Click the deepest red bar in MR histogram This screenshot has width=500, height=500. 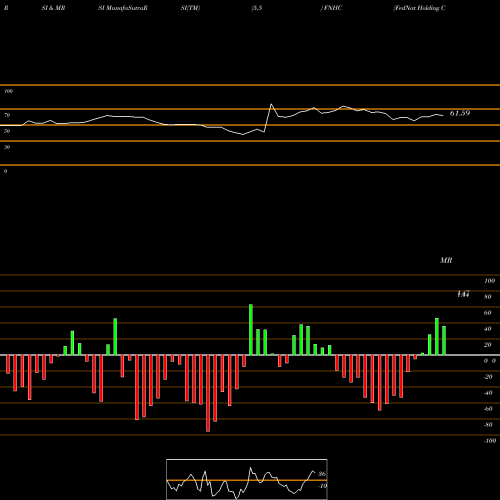point(208,393)
